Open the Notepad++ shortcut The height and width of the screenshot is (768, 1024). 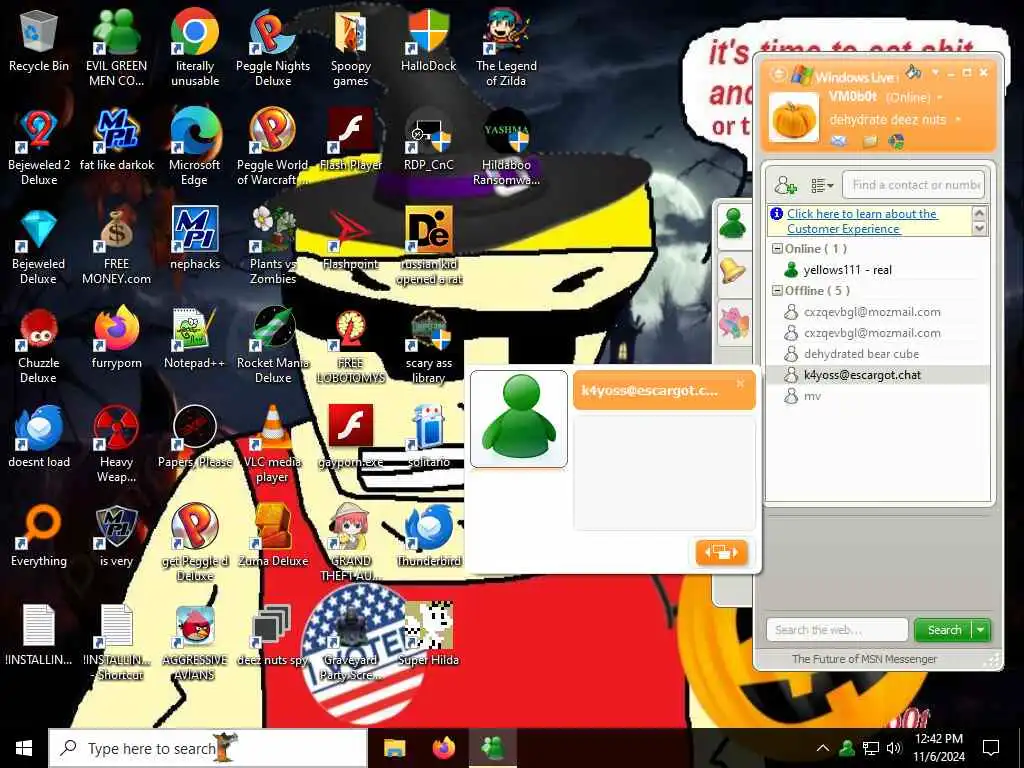tap(195, 338)
